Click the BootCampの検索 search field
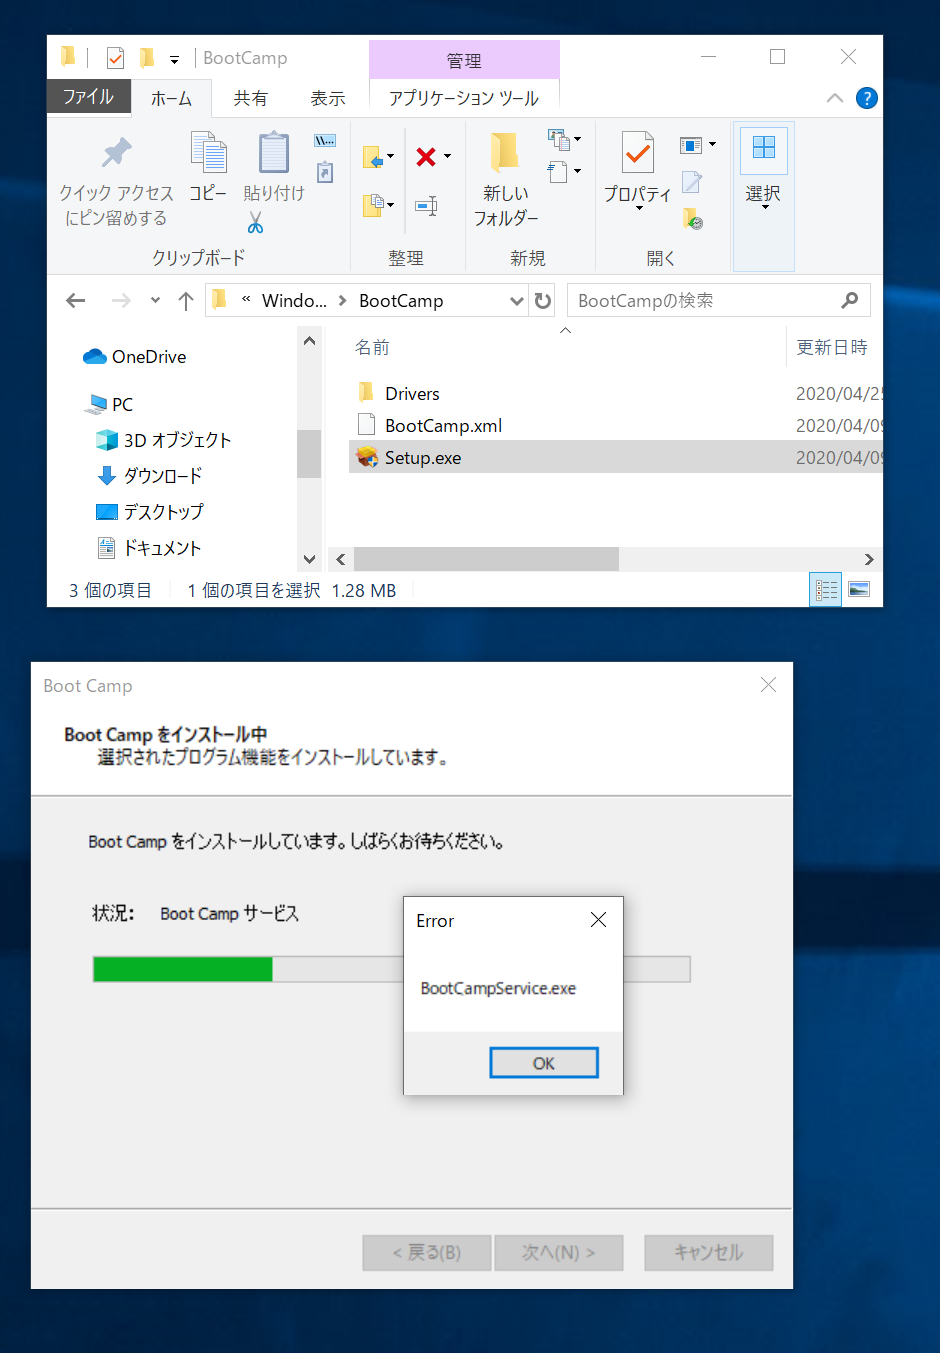 tap(718, 300)
